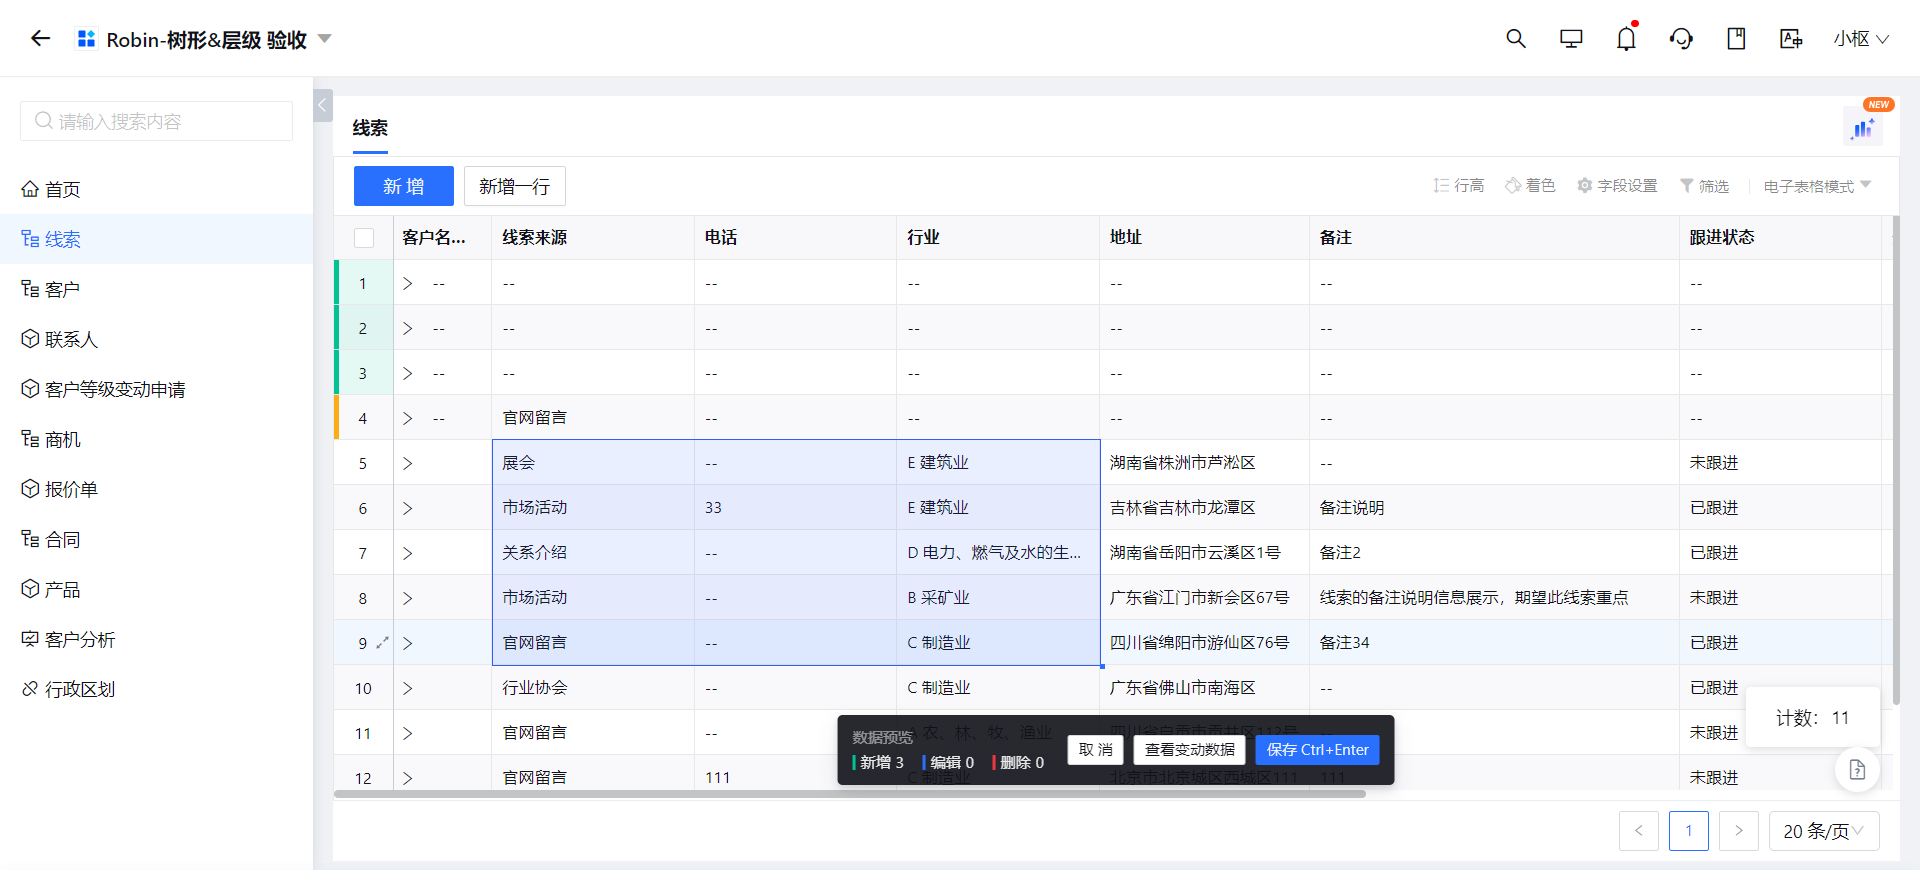Expand row 4 chevron
This screenshot has width=1920, height=870.
tap(407, 418)
